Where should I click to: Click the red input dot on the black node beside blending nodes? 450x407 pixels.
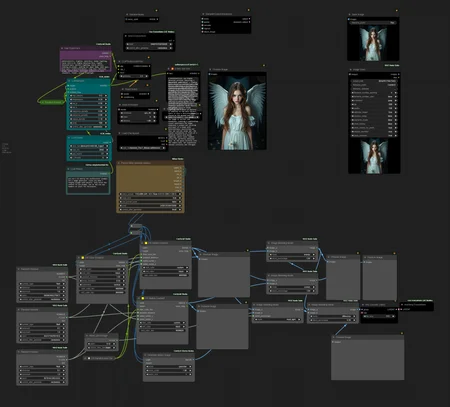tap(362, 313)
